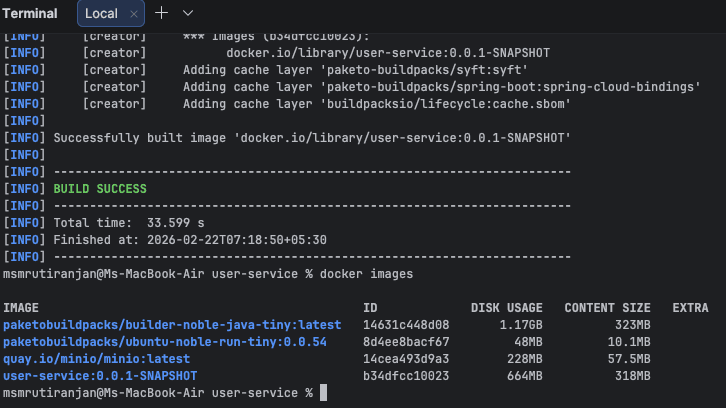Click the 'docker images' command text
The height and width of the screenshot is (408, 726).
tap(370, 273)
